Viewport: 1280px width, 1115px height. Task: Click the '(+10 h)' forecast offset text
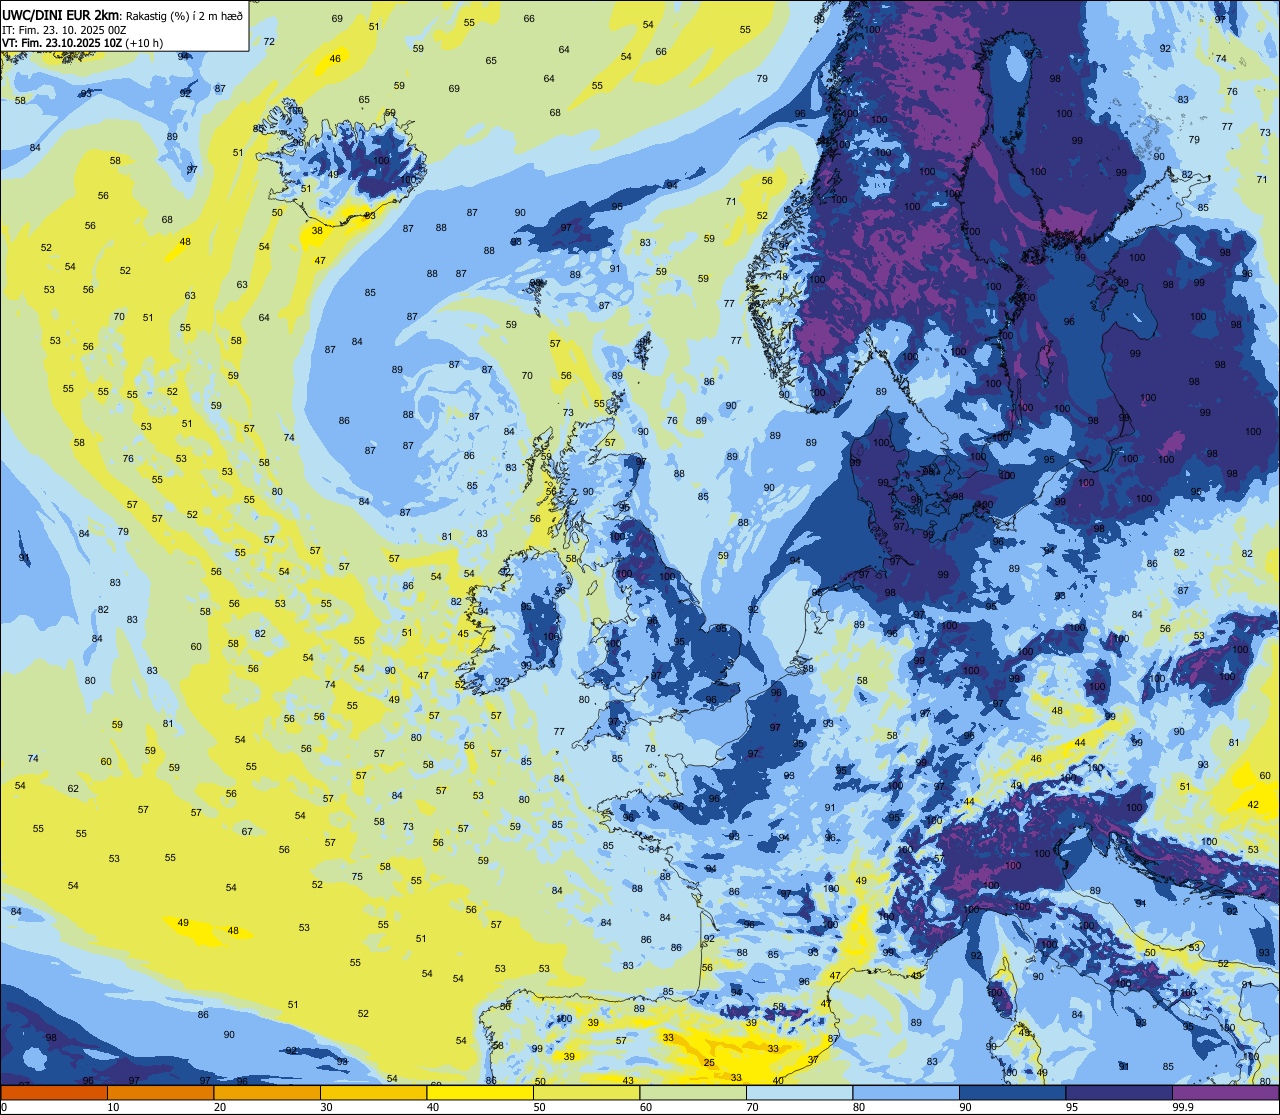144,43
